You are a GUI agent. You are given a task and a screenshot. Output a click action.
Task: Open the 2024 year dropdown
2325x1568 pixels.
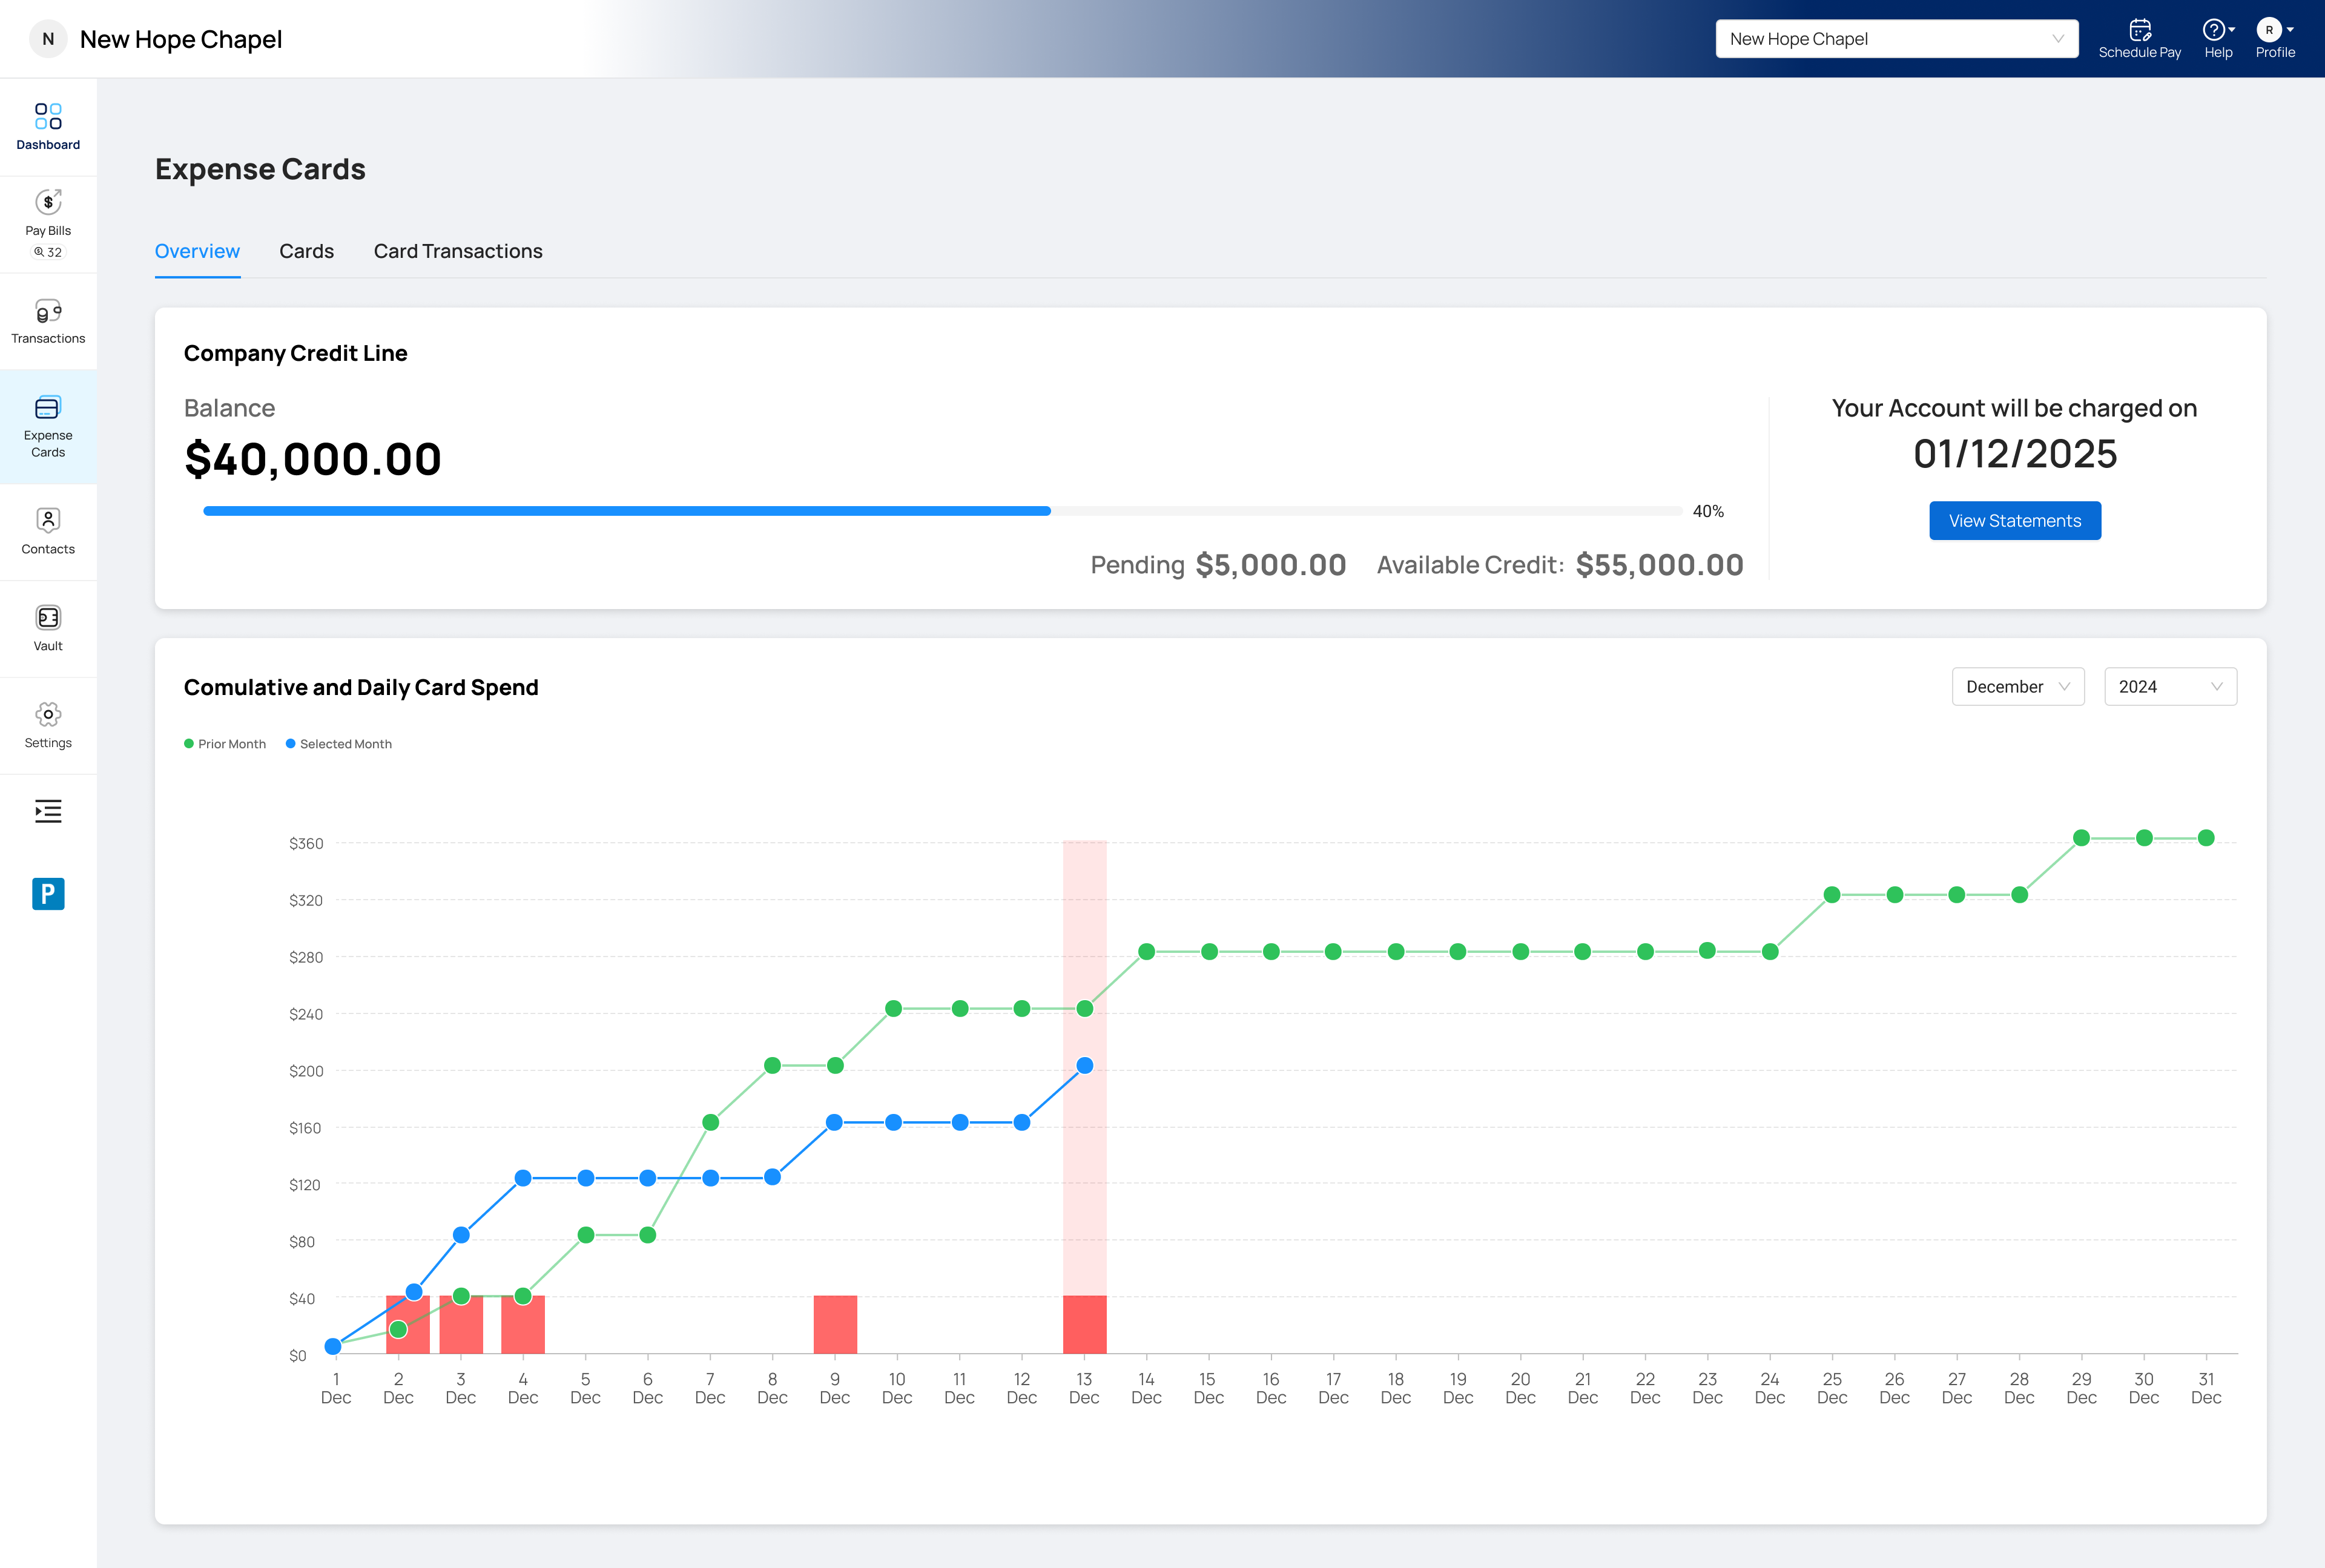tap(2170, 687)
